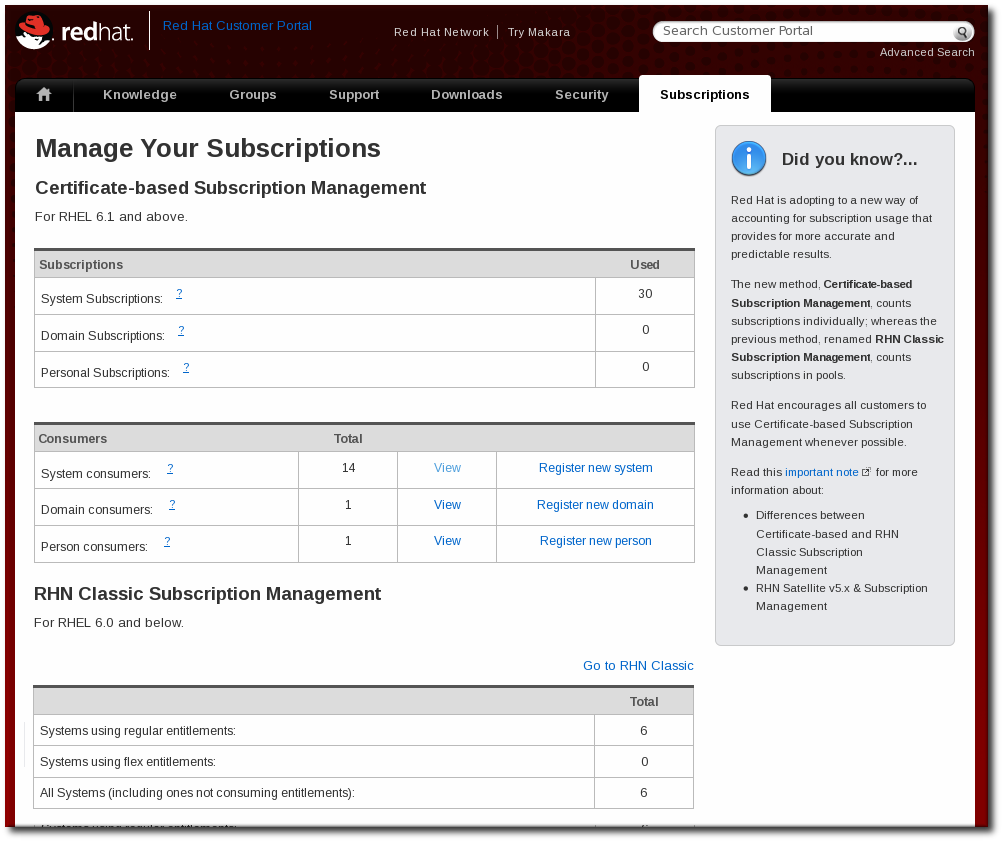Click the 'Consumers' table header
The image size is (1003, 842).
click(72, 439)
